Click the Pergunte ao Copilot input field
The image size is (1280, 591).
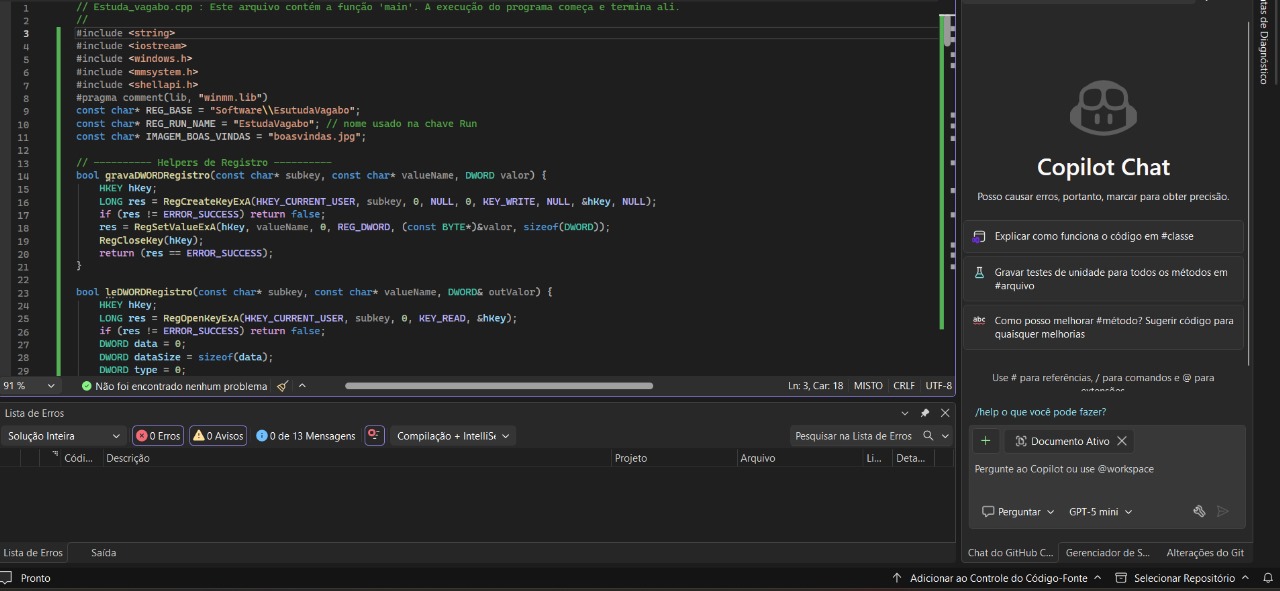(x=1100, y=469)
